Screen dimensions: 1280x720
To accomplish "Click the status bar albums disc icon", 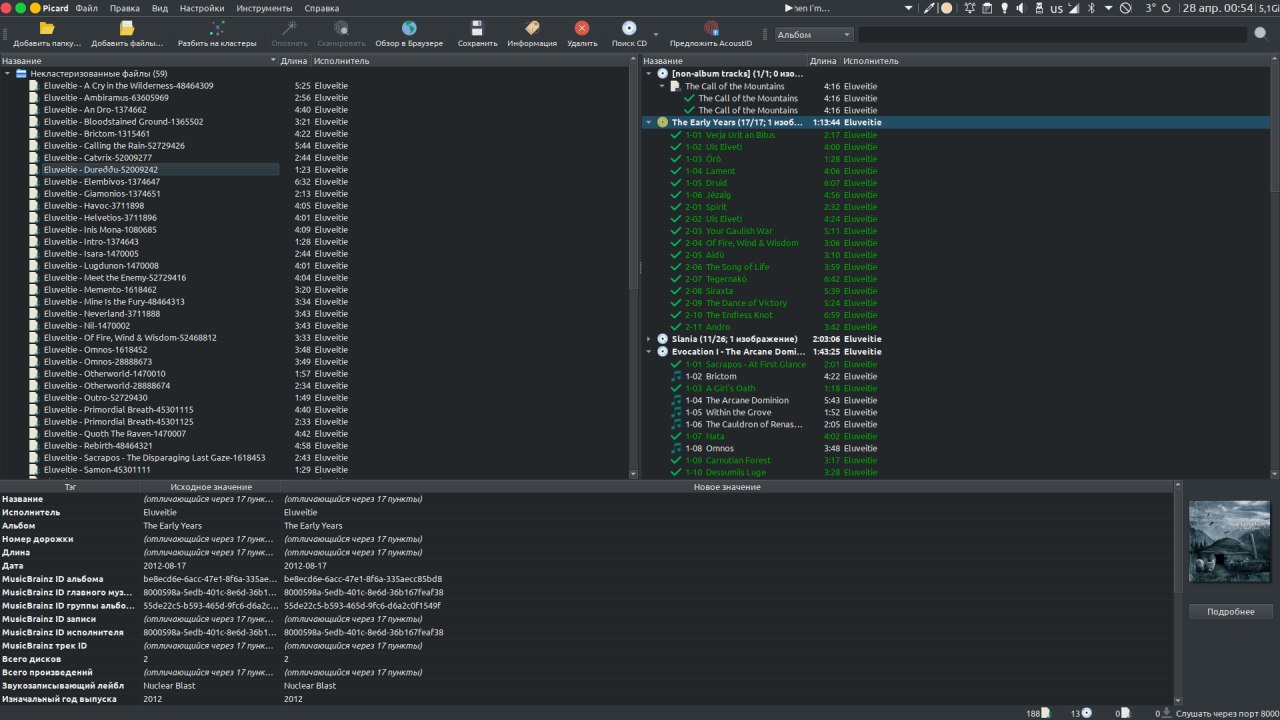I will click(1087, 713).
